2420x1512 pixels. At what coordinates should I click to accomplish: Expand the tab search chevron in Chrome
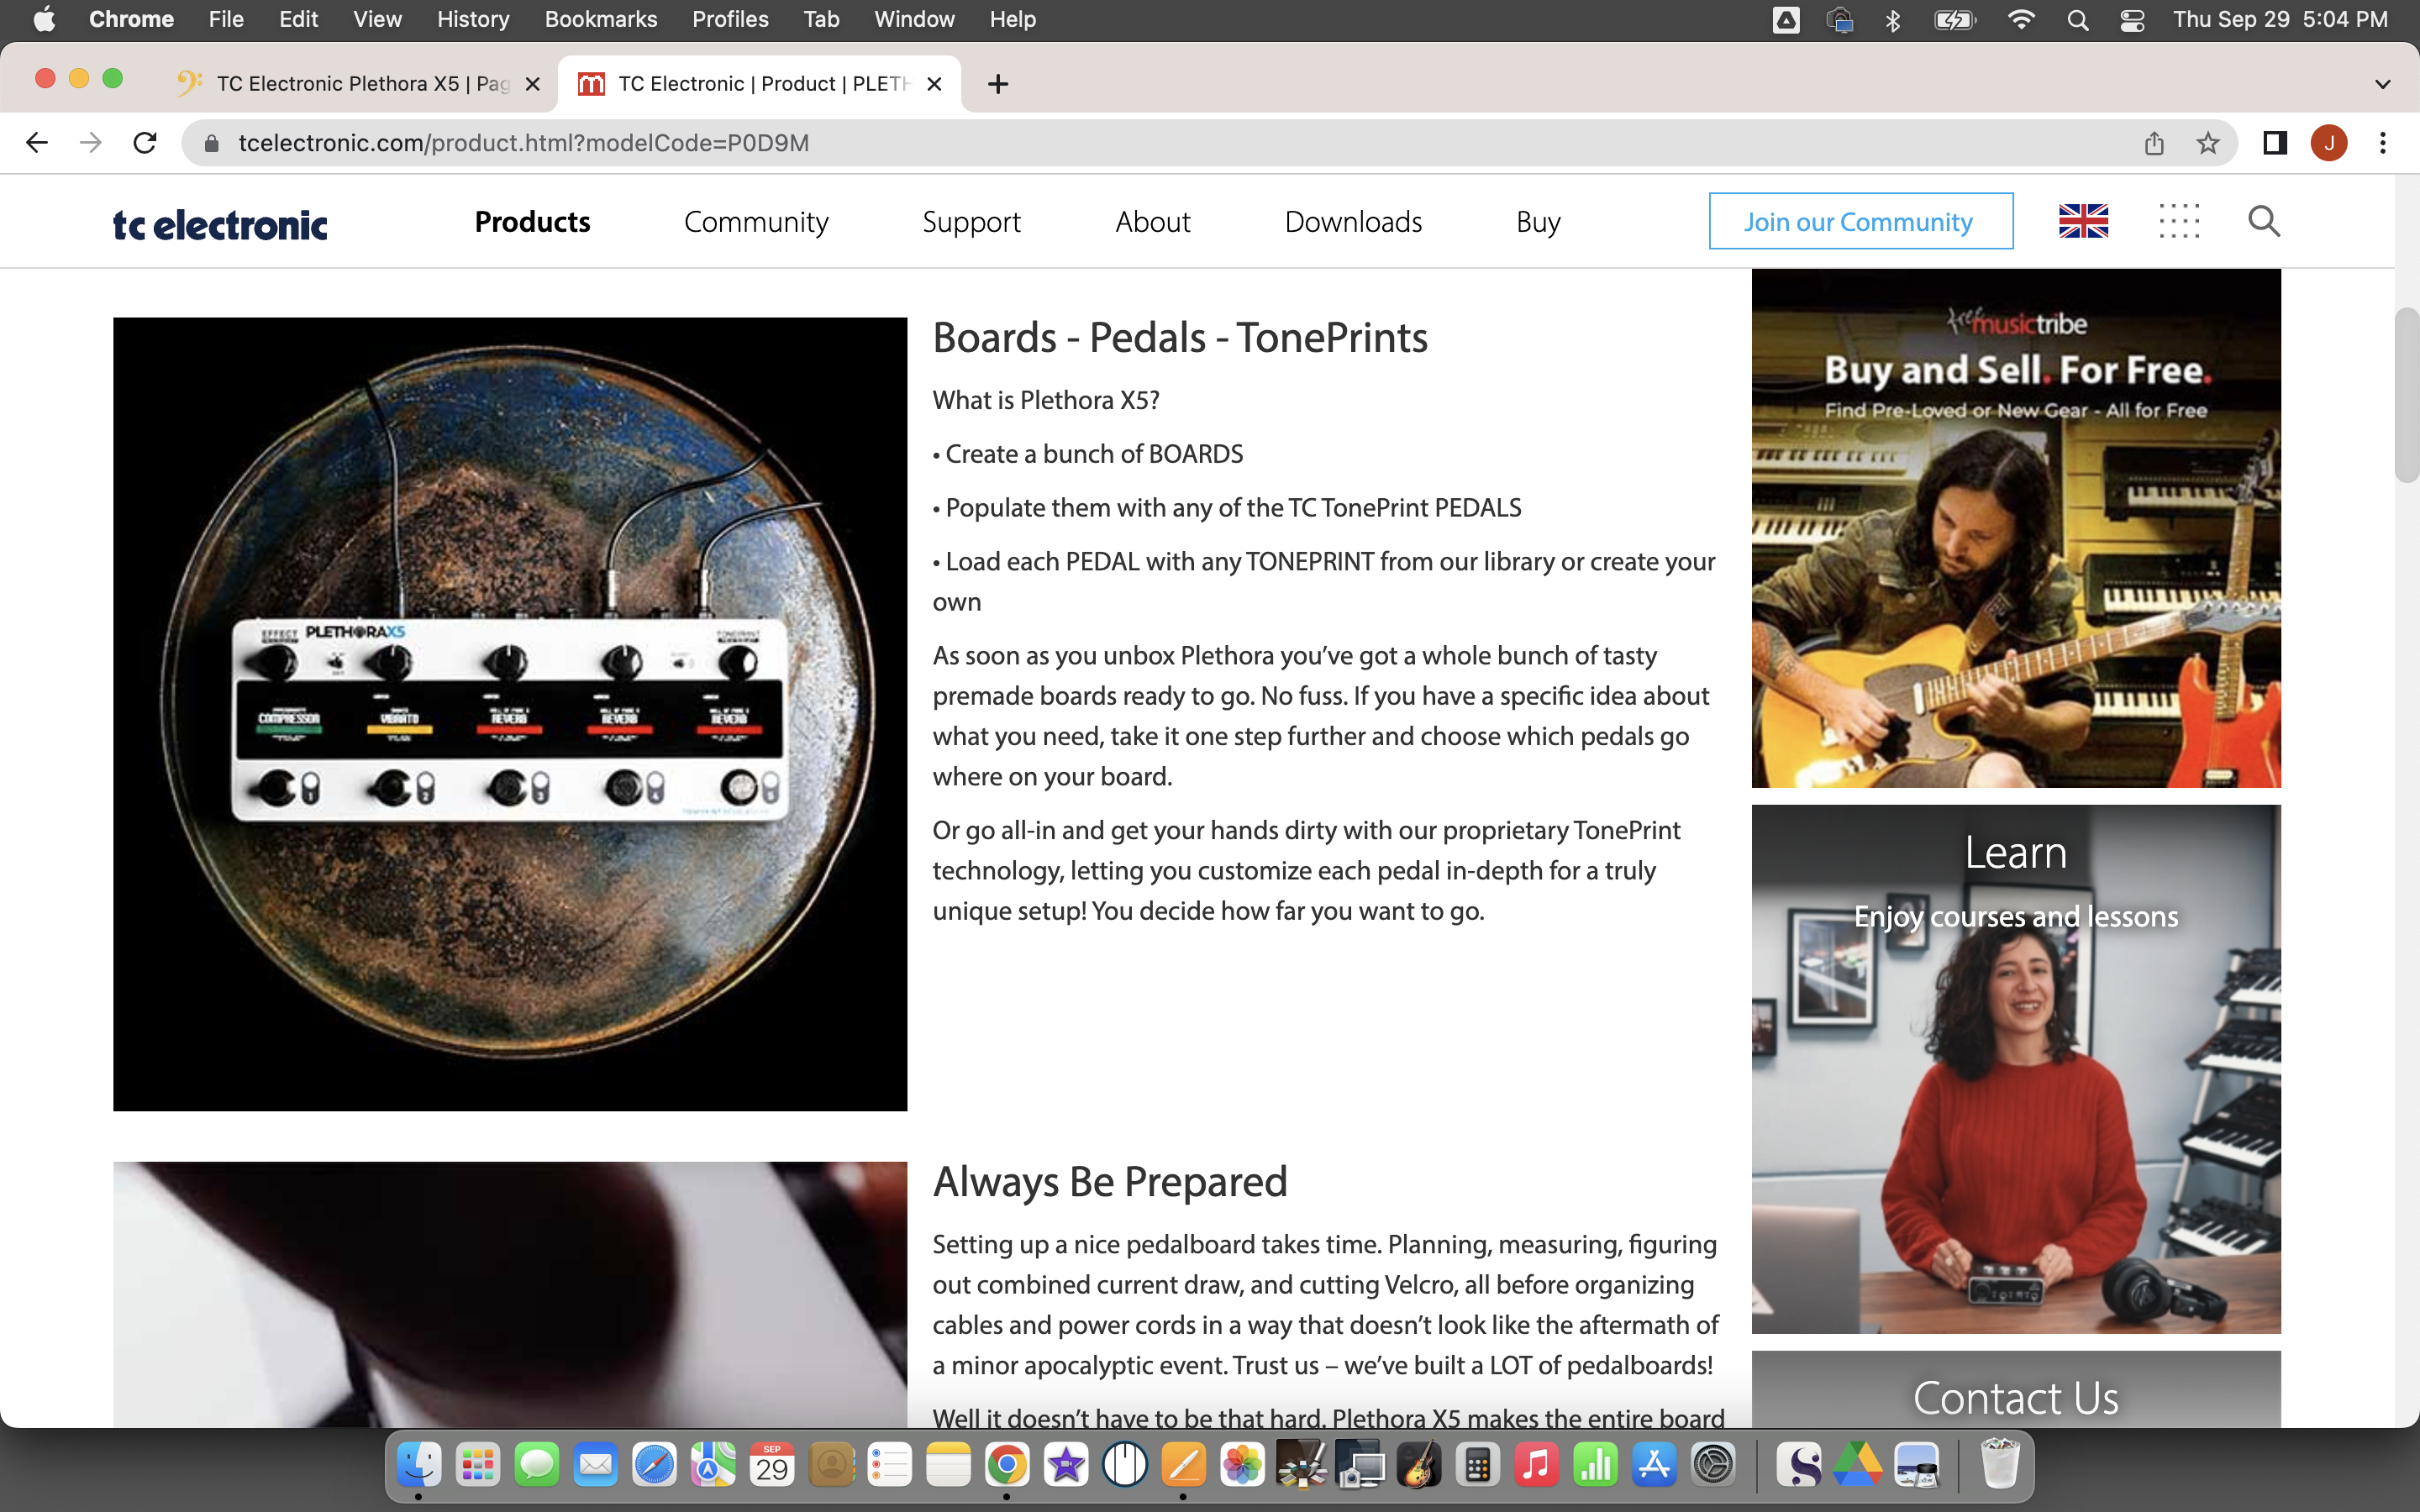[2383, 84]
